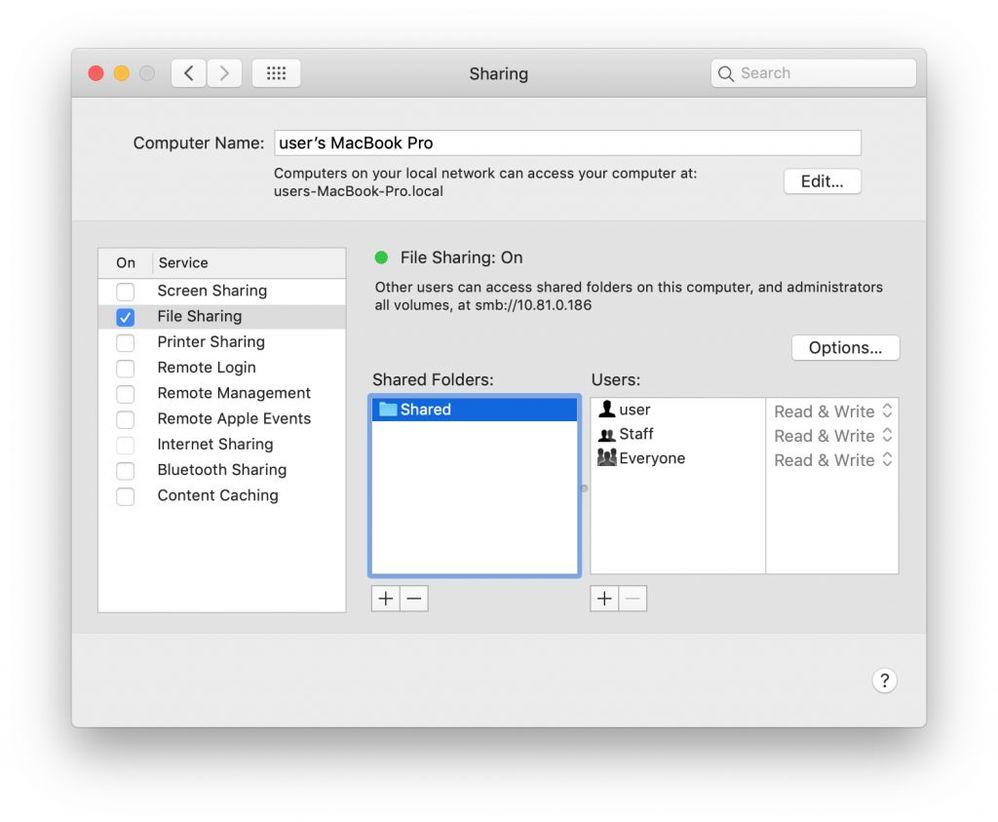Select Screen Sharing in the service list
The image size is (998, 822).
point(222,291)
